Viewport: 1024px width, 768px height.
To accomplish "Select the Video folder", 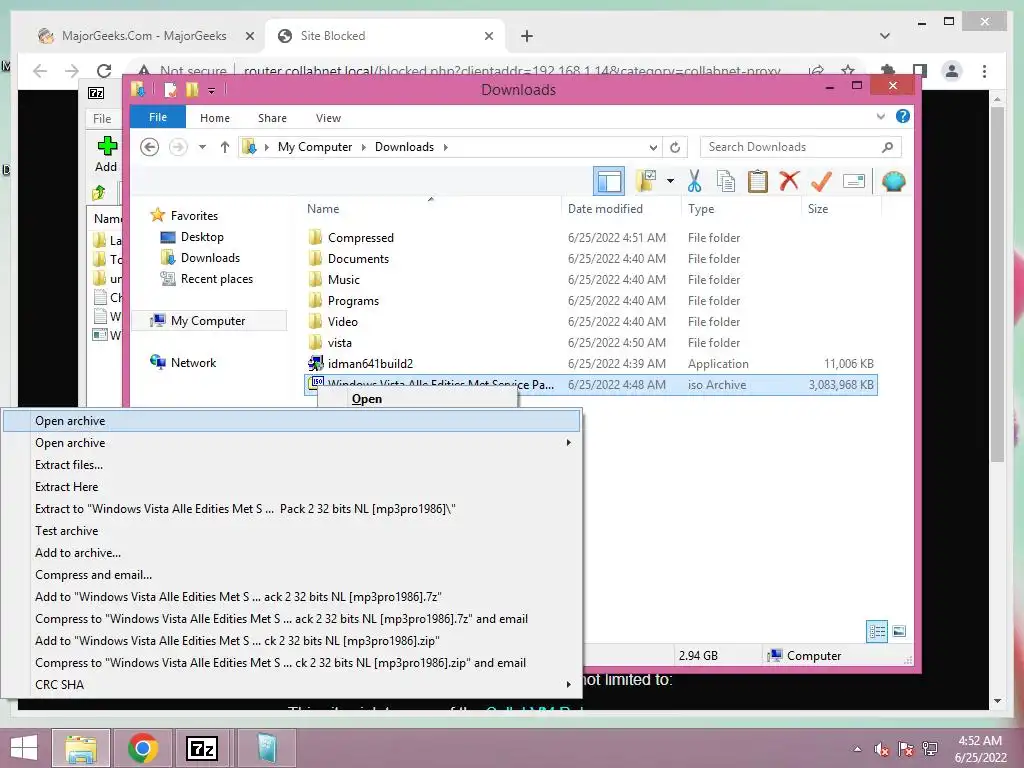I will (x=342, y=321).
